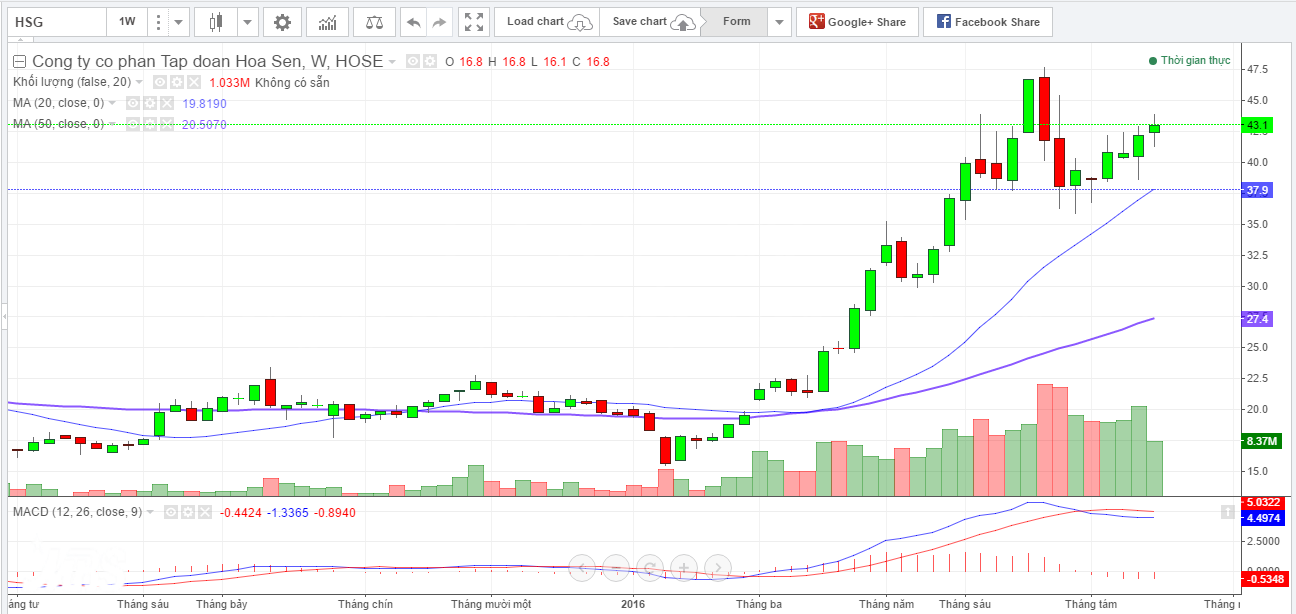Viewport: 1296px width, 614px height.
Task: Open settings gear of main Hoa Sen series
Action: click(x=429, y=61)
